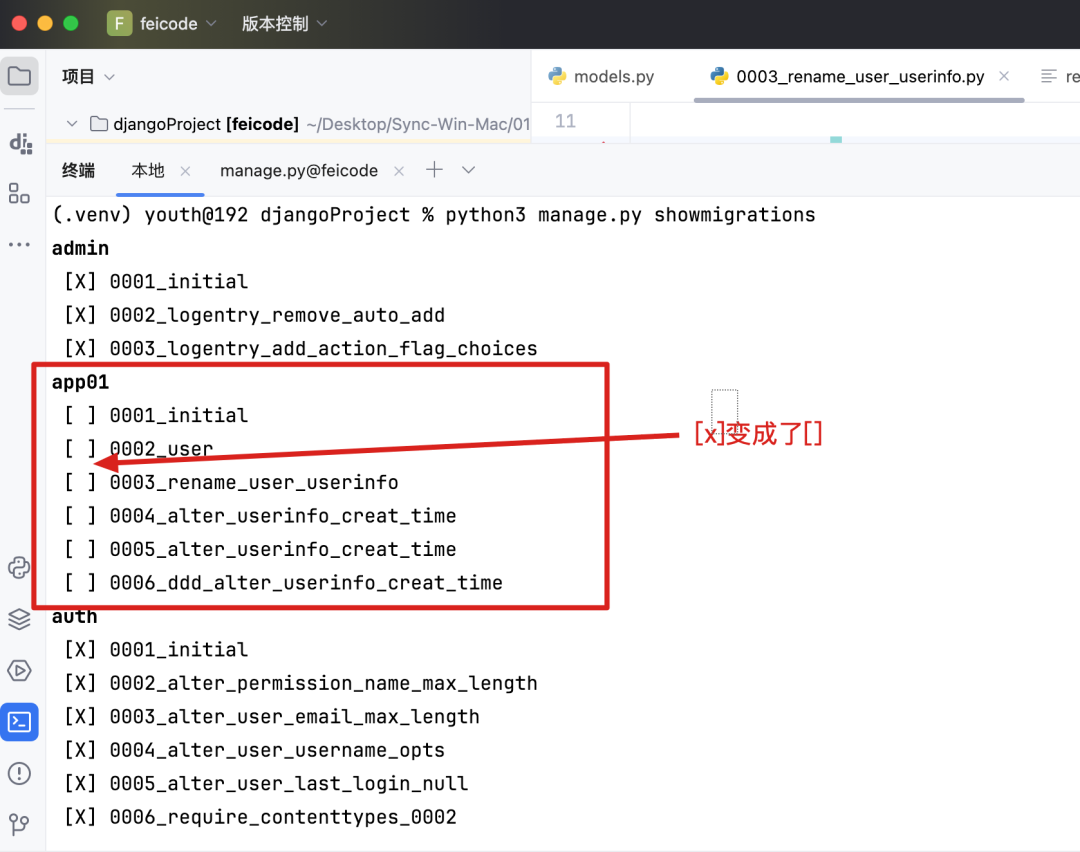Open terminal options chevron dropdown
This screenshot has width=1080, height=852.
(x=468, y=169)
